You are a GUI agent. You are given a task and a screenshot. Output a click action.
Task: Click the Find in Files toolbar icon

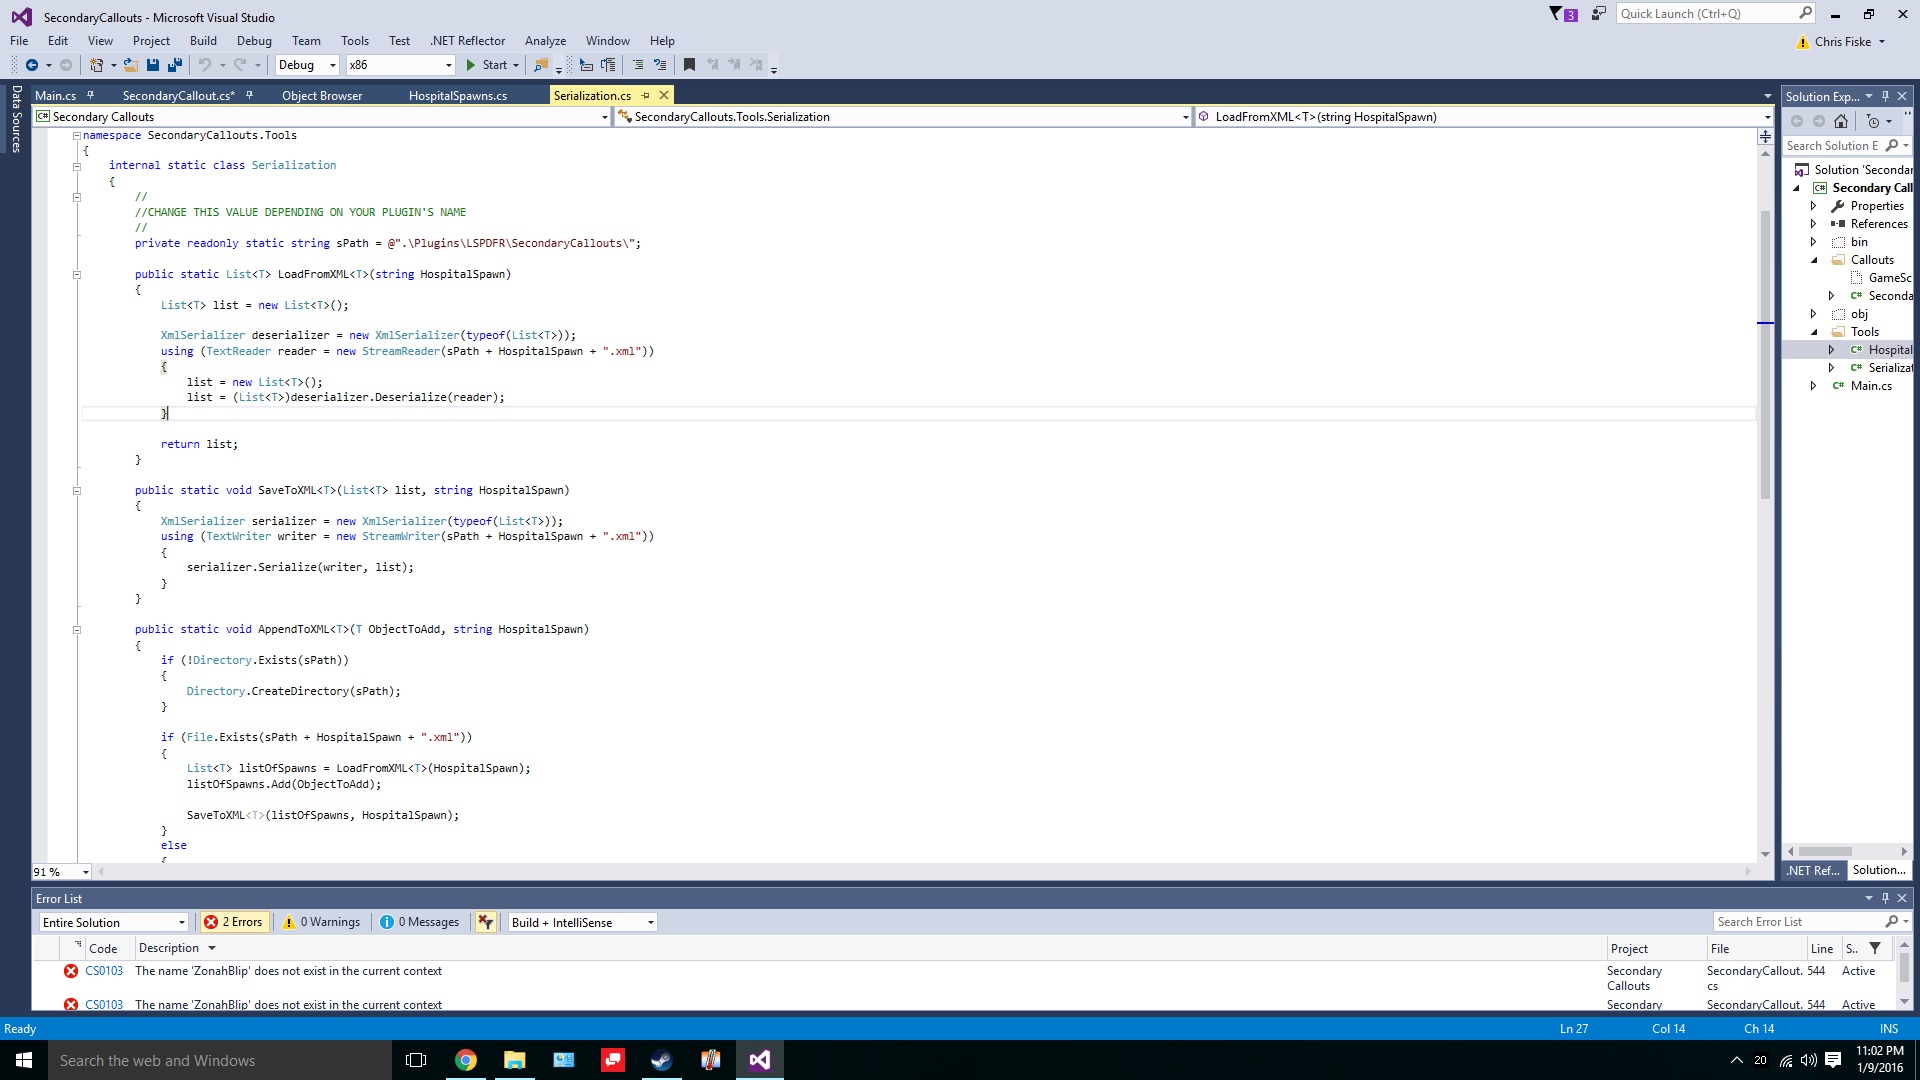[x=541, y=65]
